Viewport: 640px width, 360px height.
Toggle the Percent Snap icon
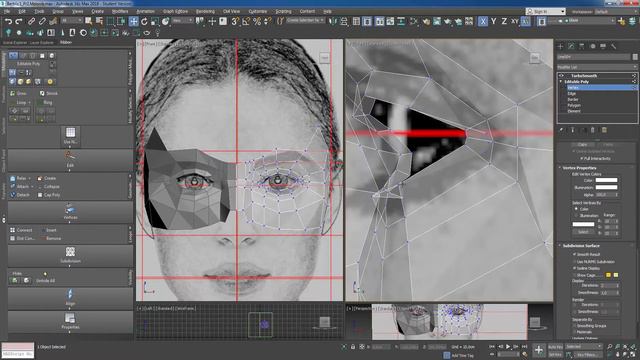coord(257,21)
